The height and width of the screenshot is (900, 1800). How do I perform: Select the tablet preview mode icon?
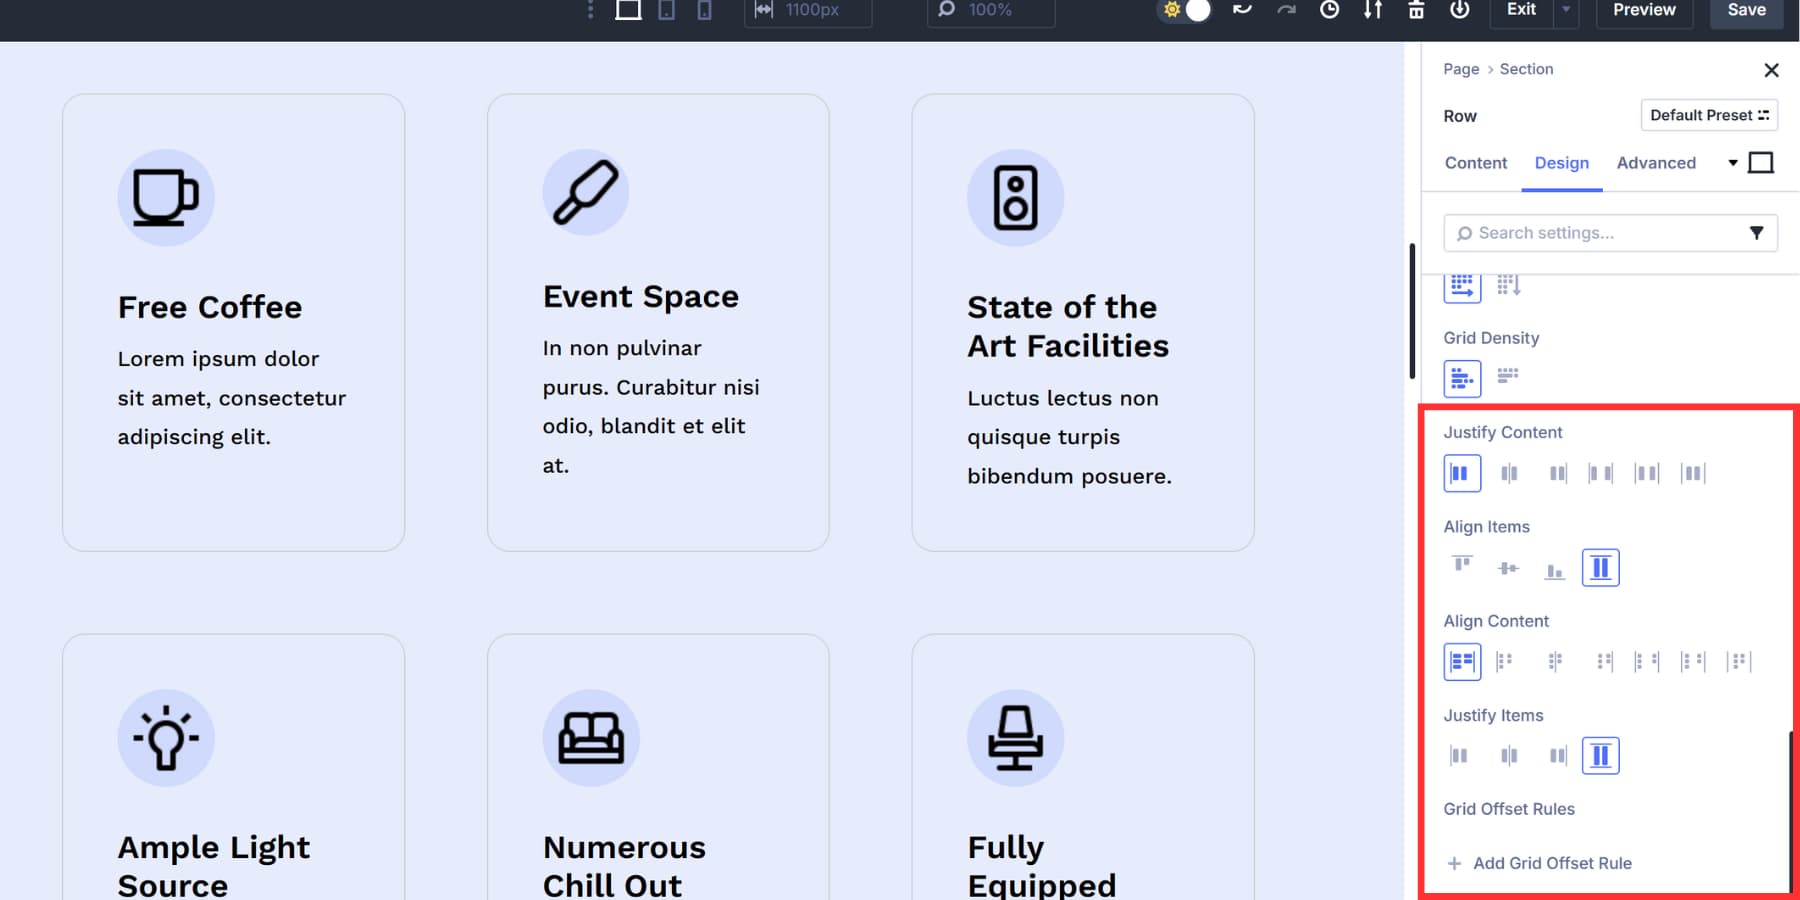(x=666, y=10)
